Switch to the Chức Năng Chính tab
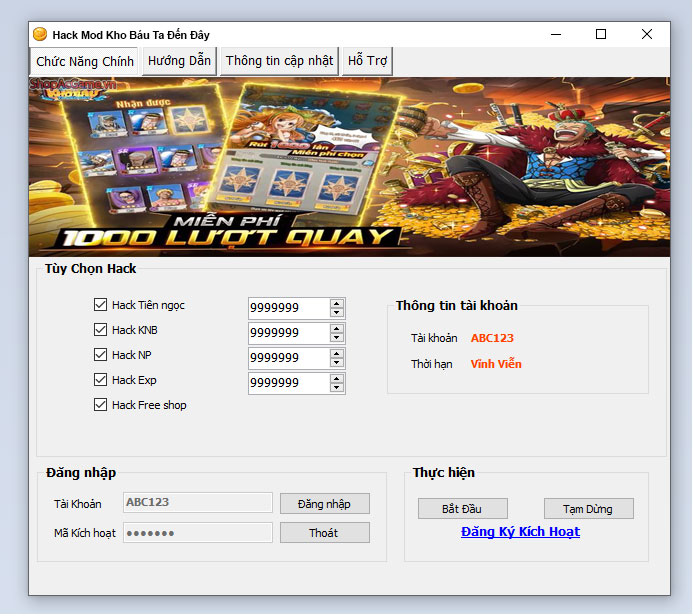Screen dimensions: 693x616 pos(84,61)
